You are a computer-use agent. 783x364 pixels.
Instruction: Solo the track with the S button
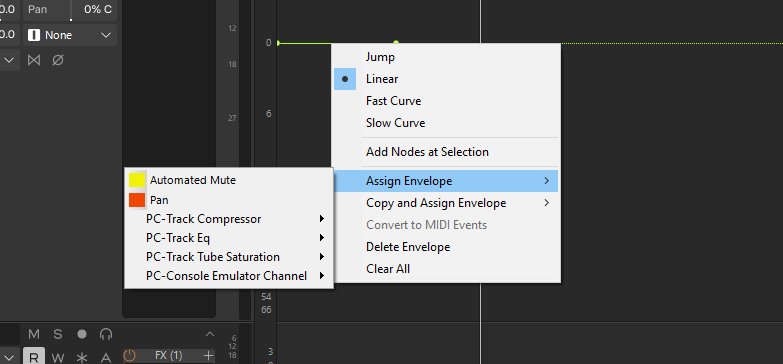click(x=58, y=335)
